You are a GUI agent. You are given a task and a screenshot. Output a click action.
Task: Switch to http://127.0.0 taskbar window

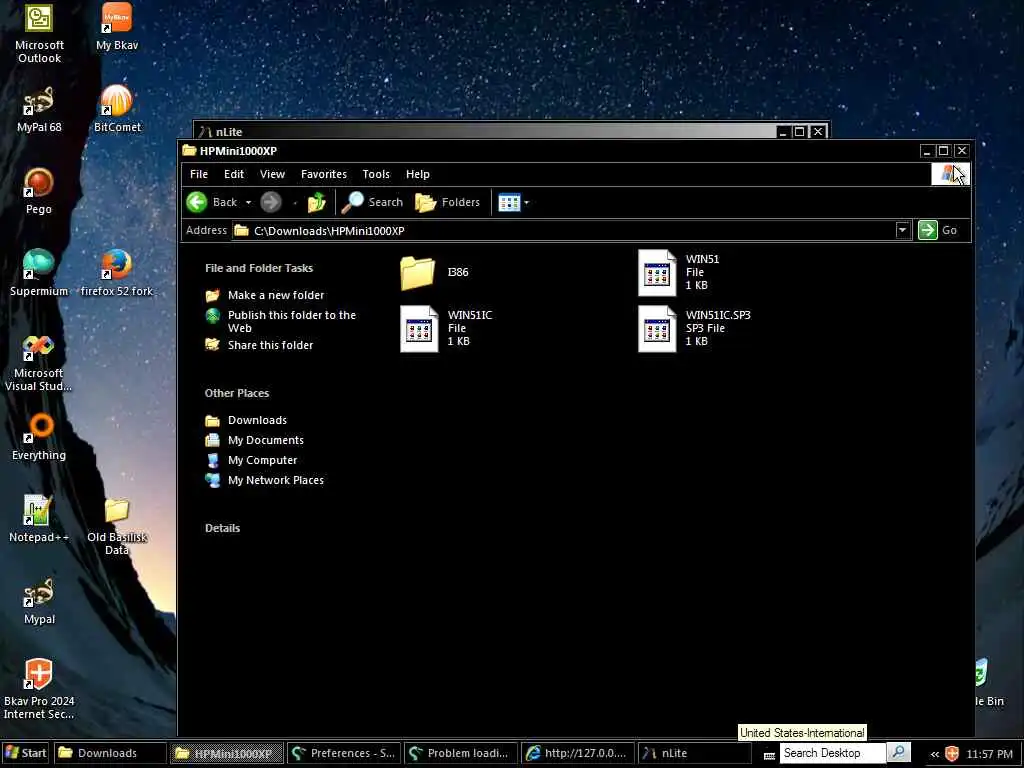(577, 753)
